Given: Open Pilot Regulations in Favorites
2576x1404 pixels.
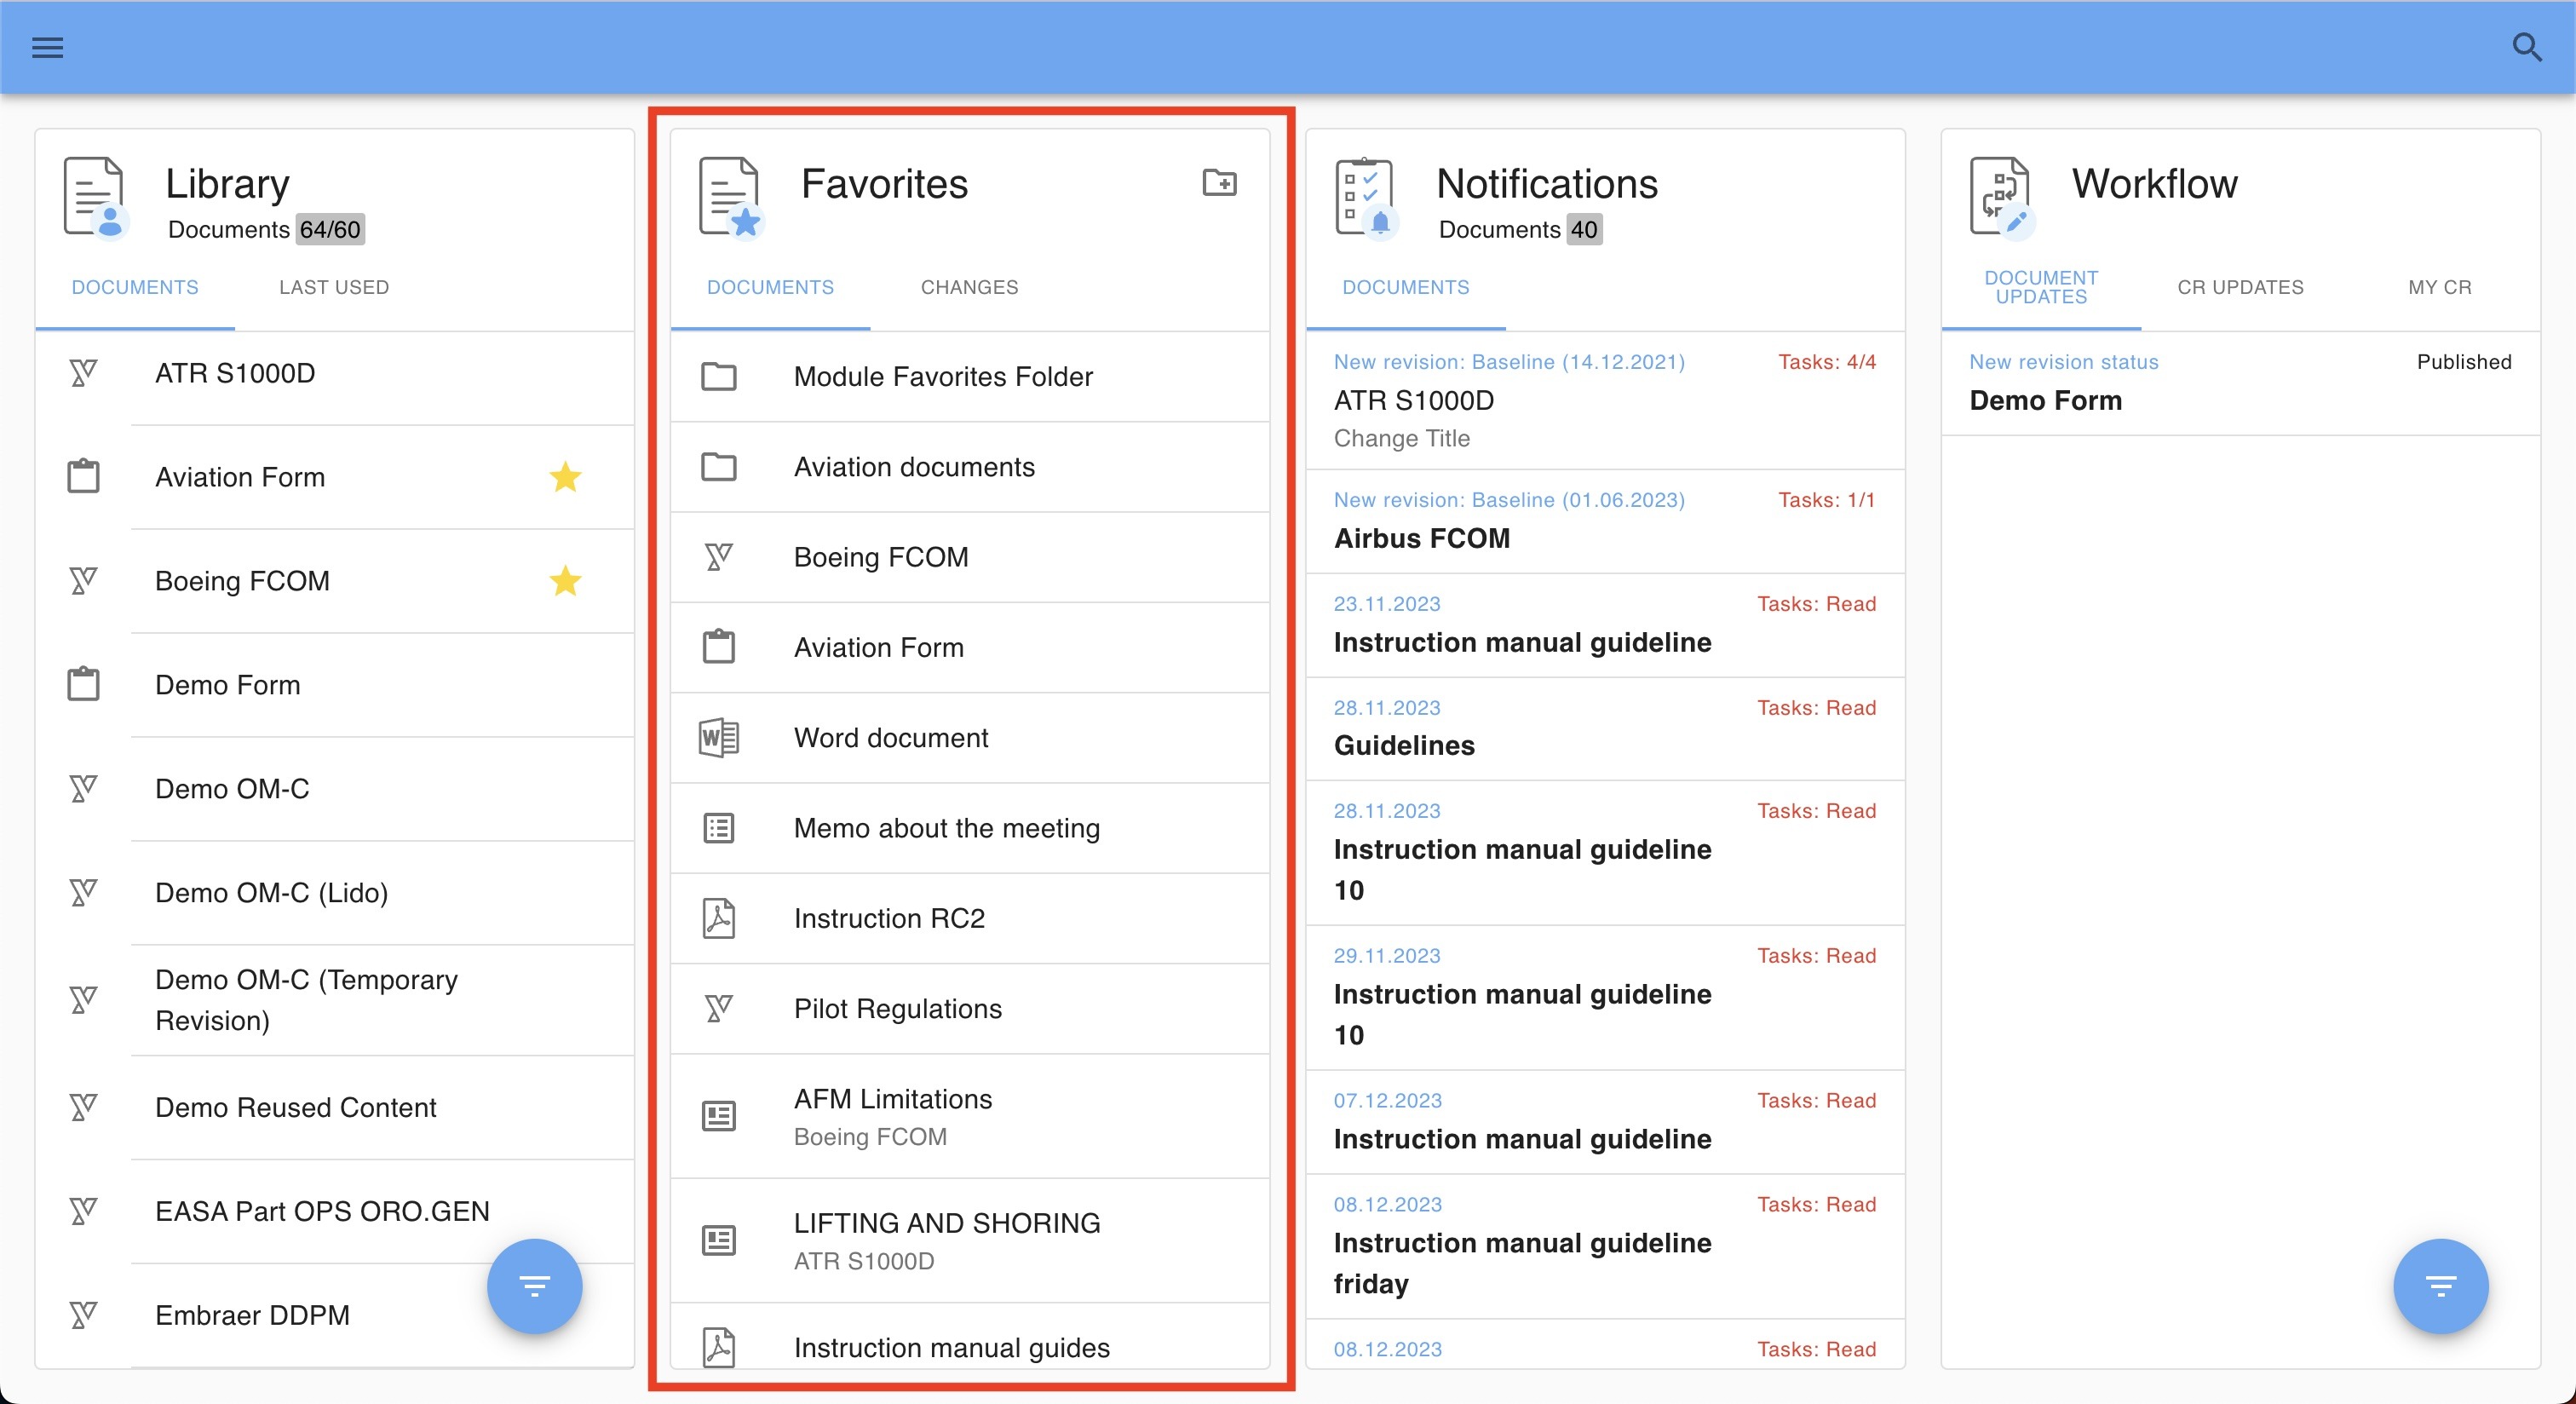Looking at the screenshot, I should click(897, 1008).
